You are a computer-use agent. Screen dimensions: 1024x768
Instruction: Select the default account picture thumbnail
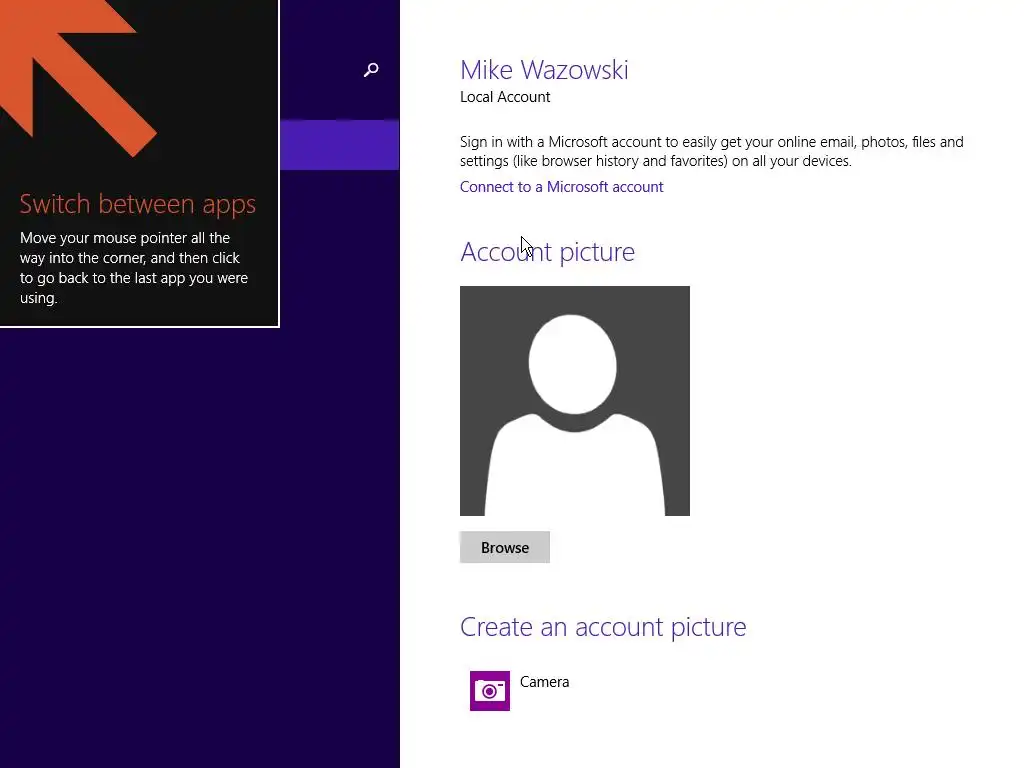point(575,401)
